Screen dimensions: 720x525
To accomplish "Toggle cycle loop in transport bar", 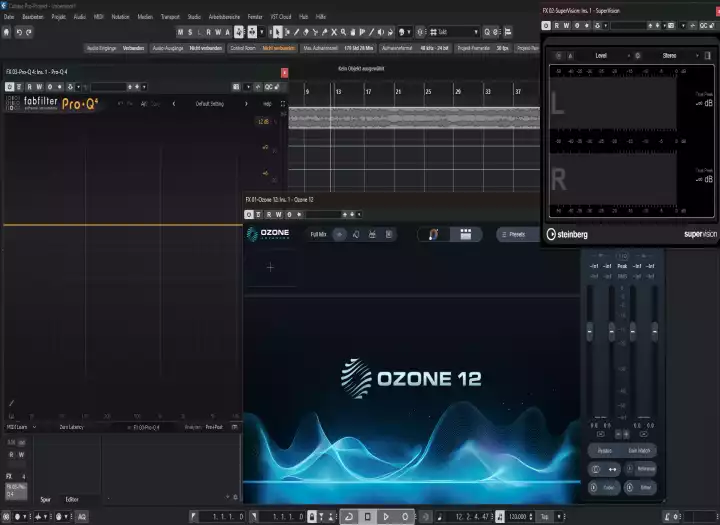I will point(349,517).
